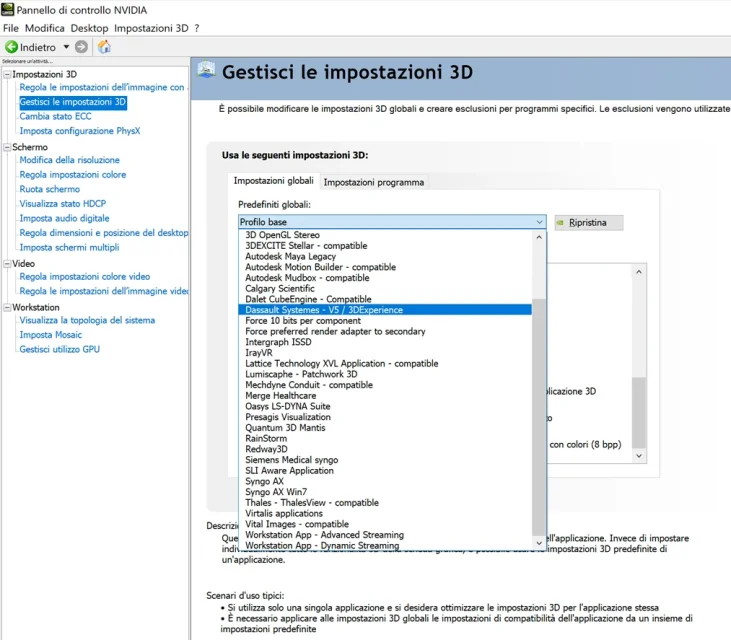The width and height of the screenshot is (731, 640).
Task: Open Imposta audio digitale link
Action: tap(64, 218)
